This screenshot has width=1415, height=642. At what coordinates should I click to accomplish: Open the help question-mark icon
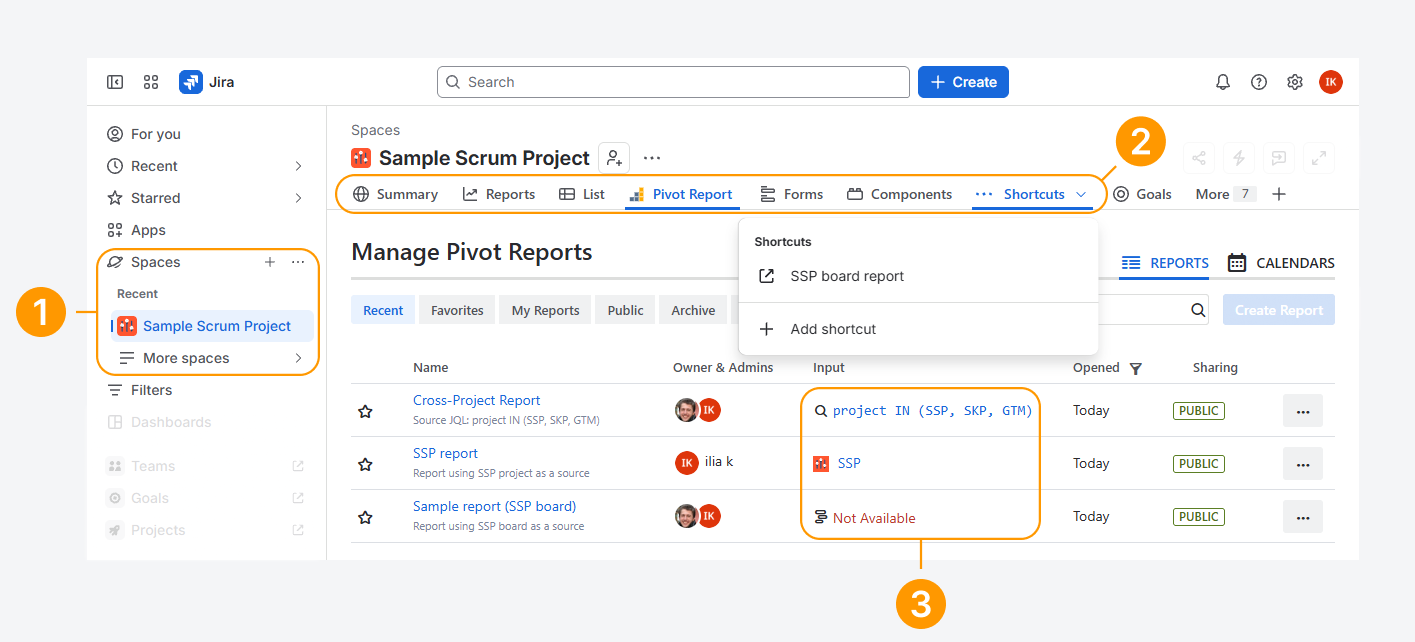[x=1259, y=82]
